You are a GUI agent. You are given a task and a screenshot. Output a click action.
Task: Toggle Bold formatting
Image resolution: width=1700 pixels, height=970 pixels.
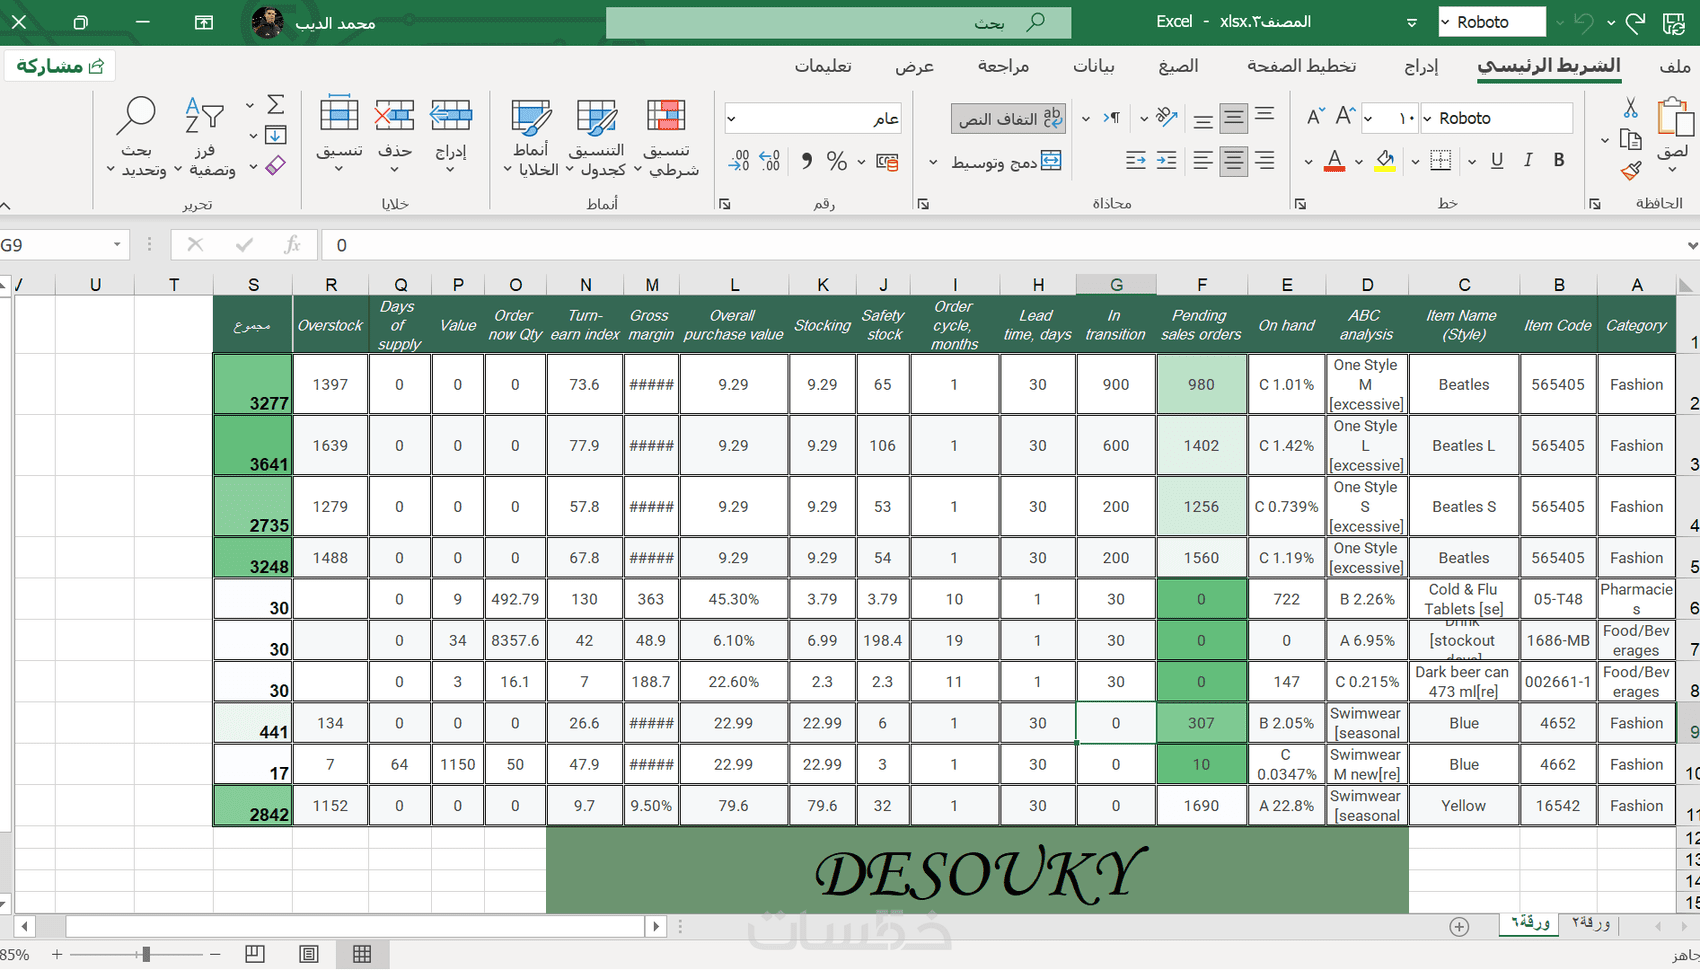coord(1559,160)
